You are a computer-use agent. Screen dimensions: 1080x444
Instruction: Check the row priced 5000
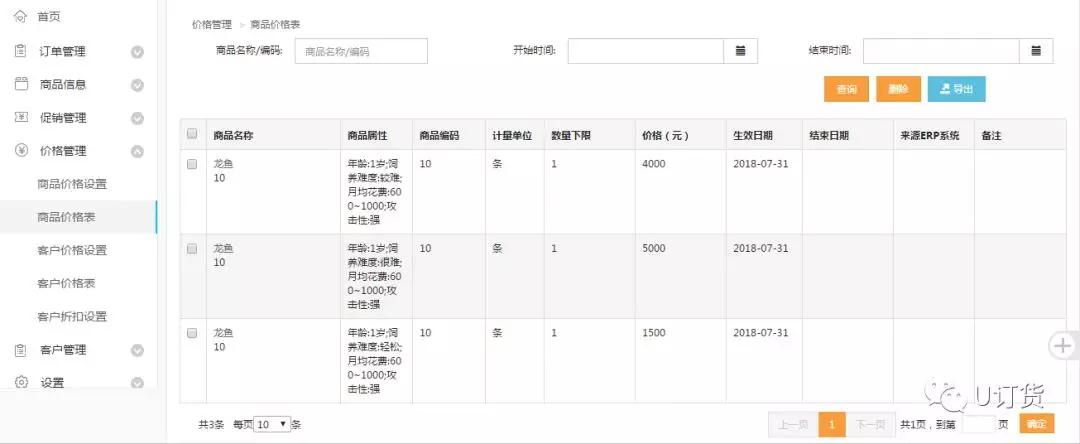(192, 249)
